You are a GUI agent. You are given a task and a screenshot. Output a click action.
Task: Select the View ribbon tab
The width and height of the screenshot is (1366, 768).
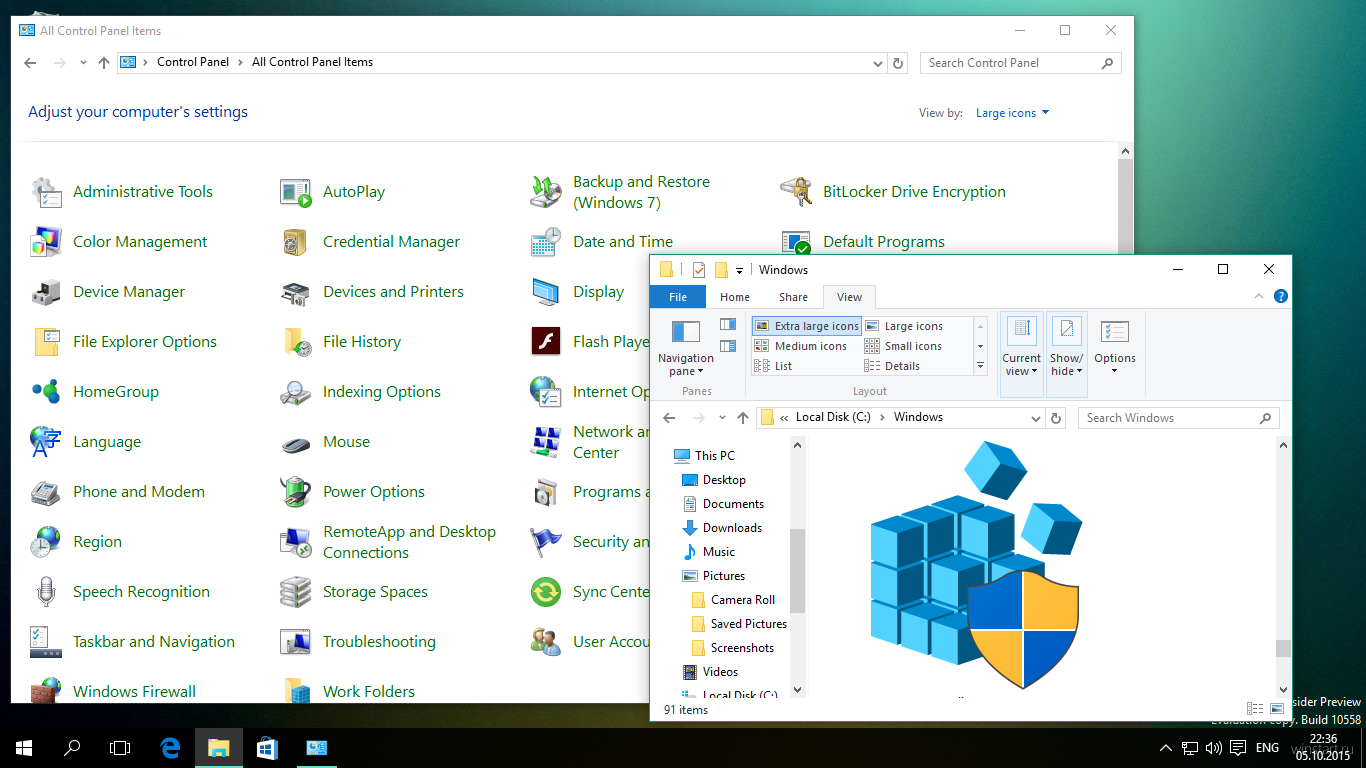pyautogui.click(x=849, y=297)
